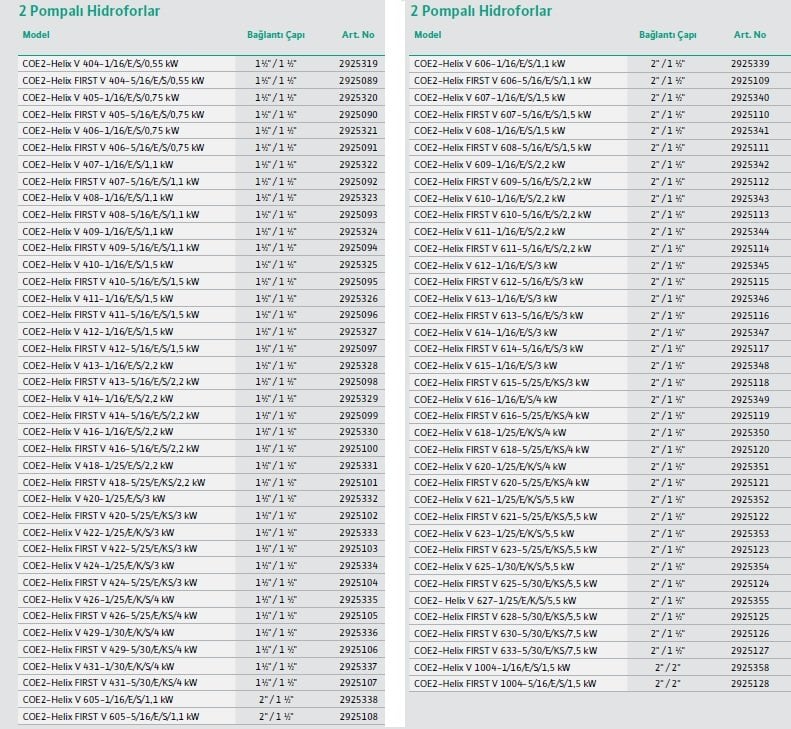Click the 'Art. No' header in left table
The width and height of the screenshot is (791, 729).
[358, 35]
